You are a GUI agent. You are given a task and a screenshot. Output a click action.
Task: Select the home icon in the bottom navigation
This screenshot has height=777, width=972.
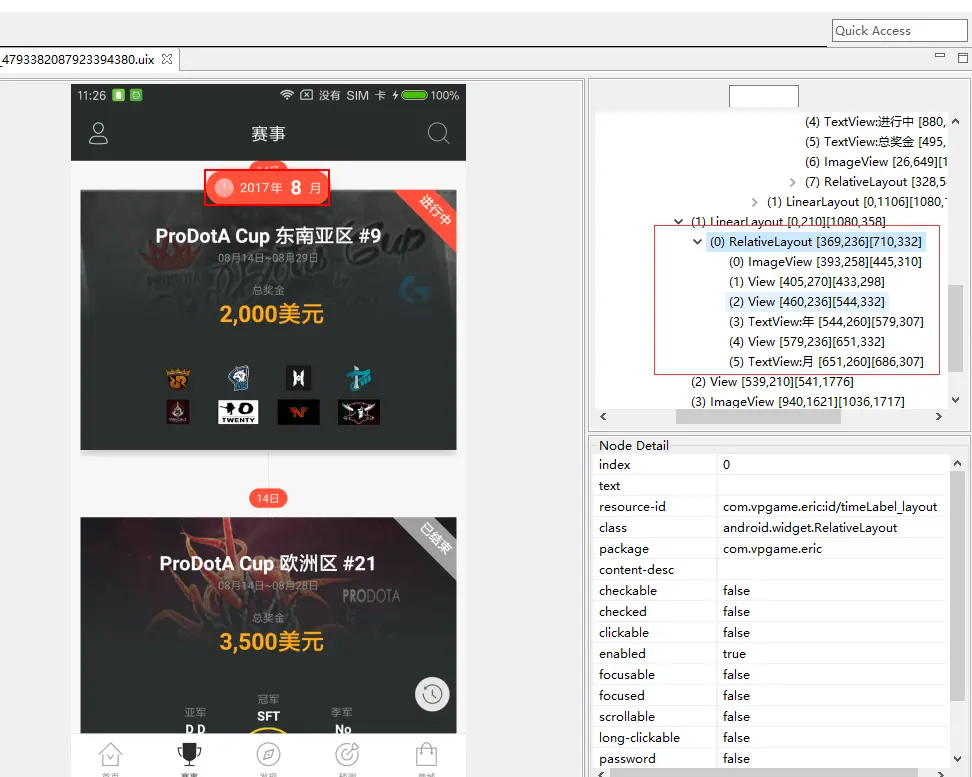pos(110,754)
